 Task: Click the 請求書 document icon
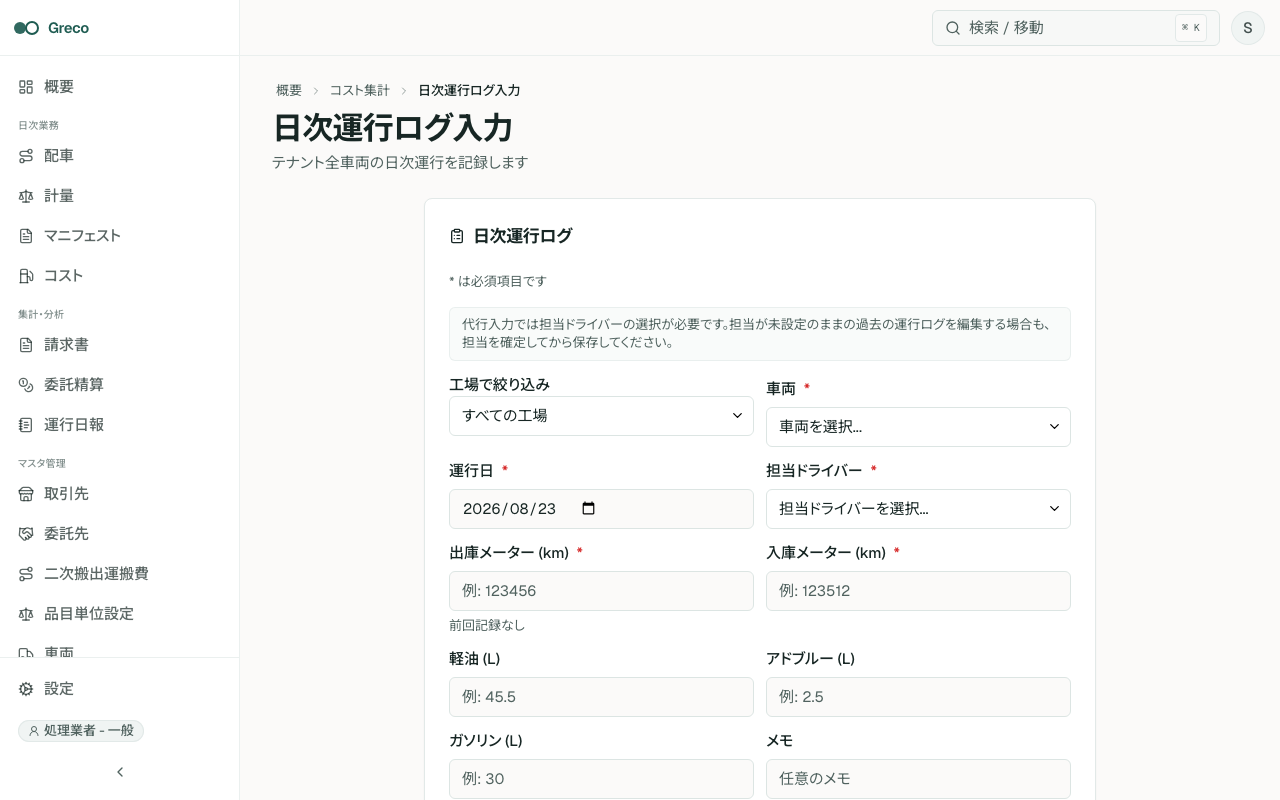(26, 345)
